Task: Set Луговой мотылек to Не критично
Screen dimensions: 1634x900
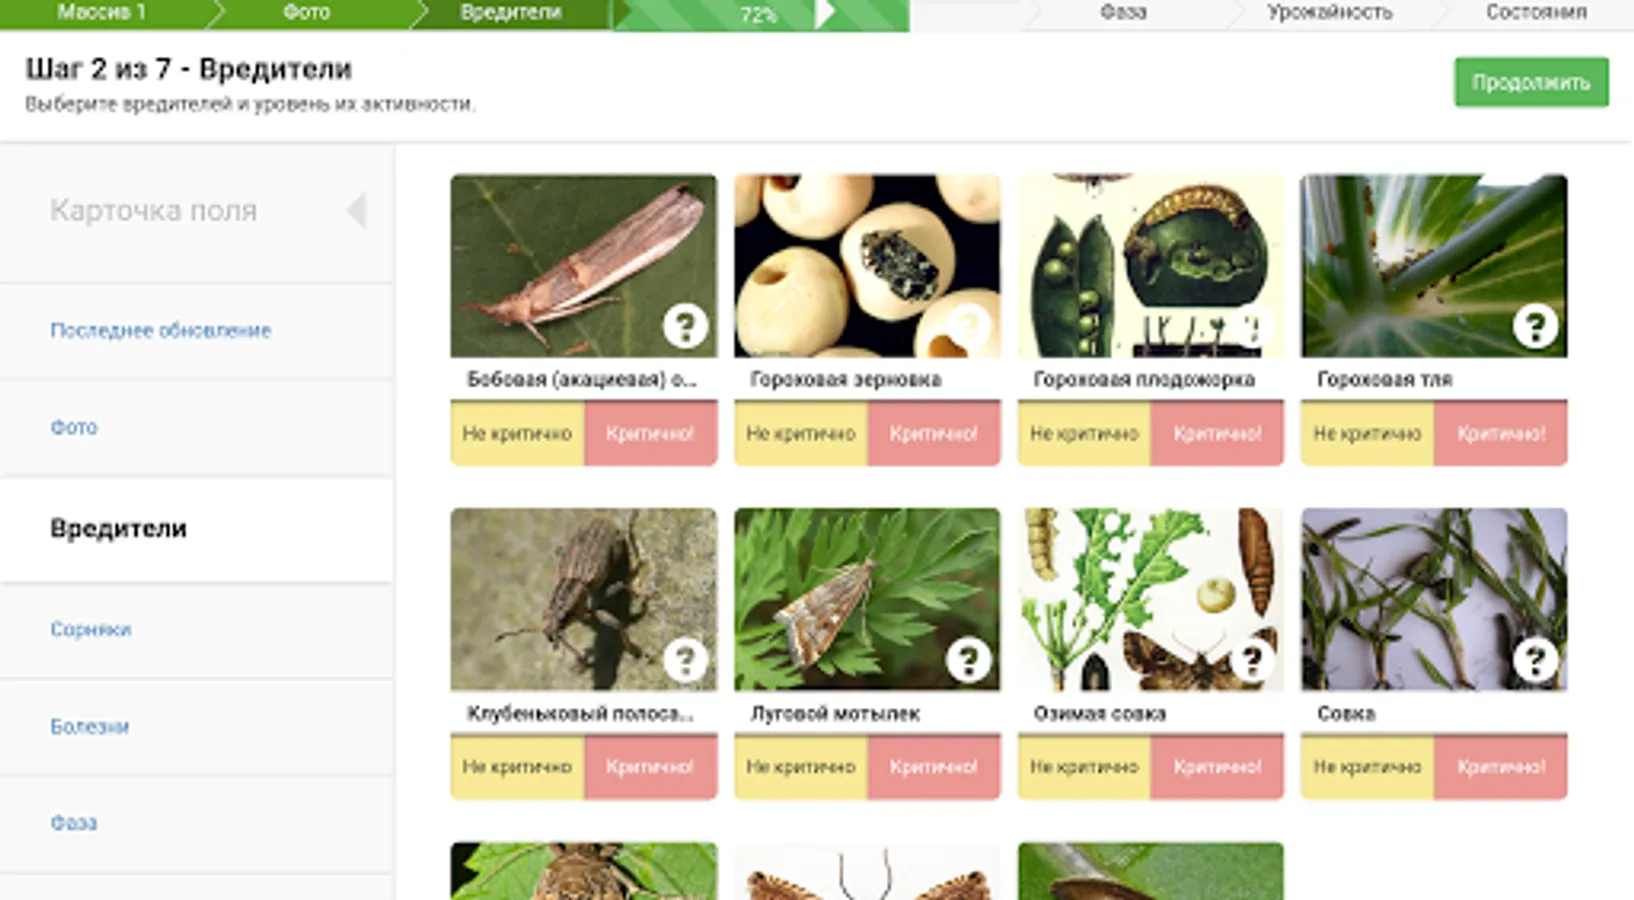Action: (x=801, y=767)
